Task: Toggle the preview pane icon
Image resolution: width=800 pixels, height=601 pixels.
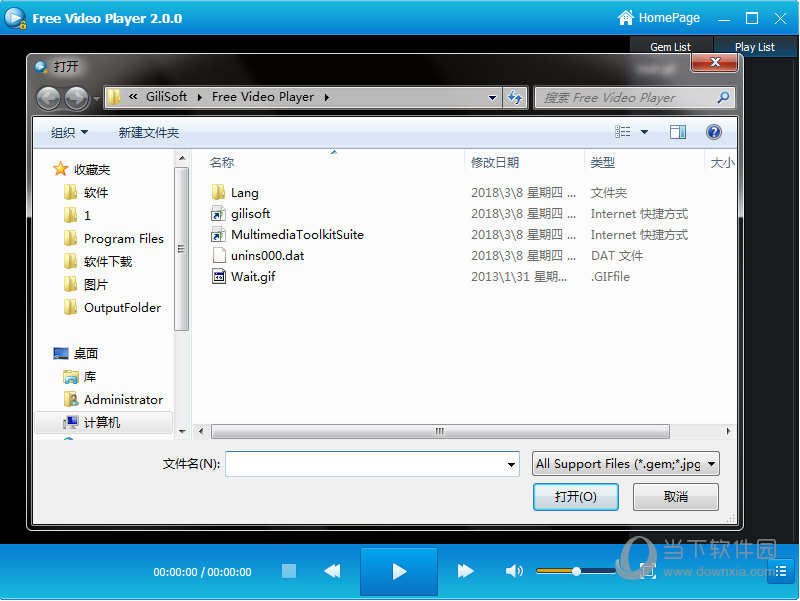Action: coord(678,132)
